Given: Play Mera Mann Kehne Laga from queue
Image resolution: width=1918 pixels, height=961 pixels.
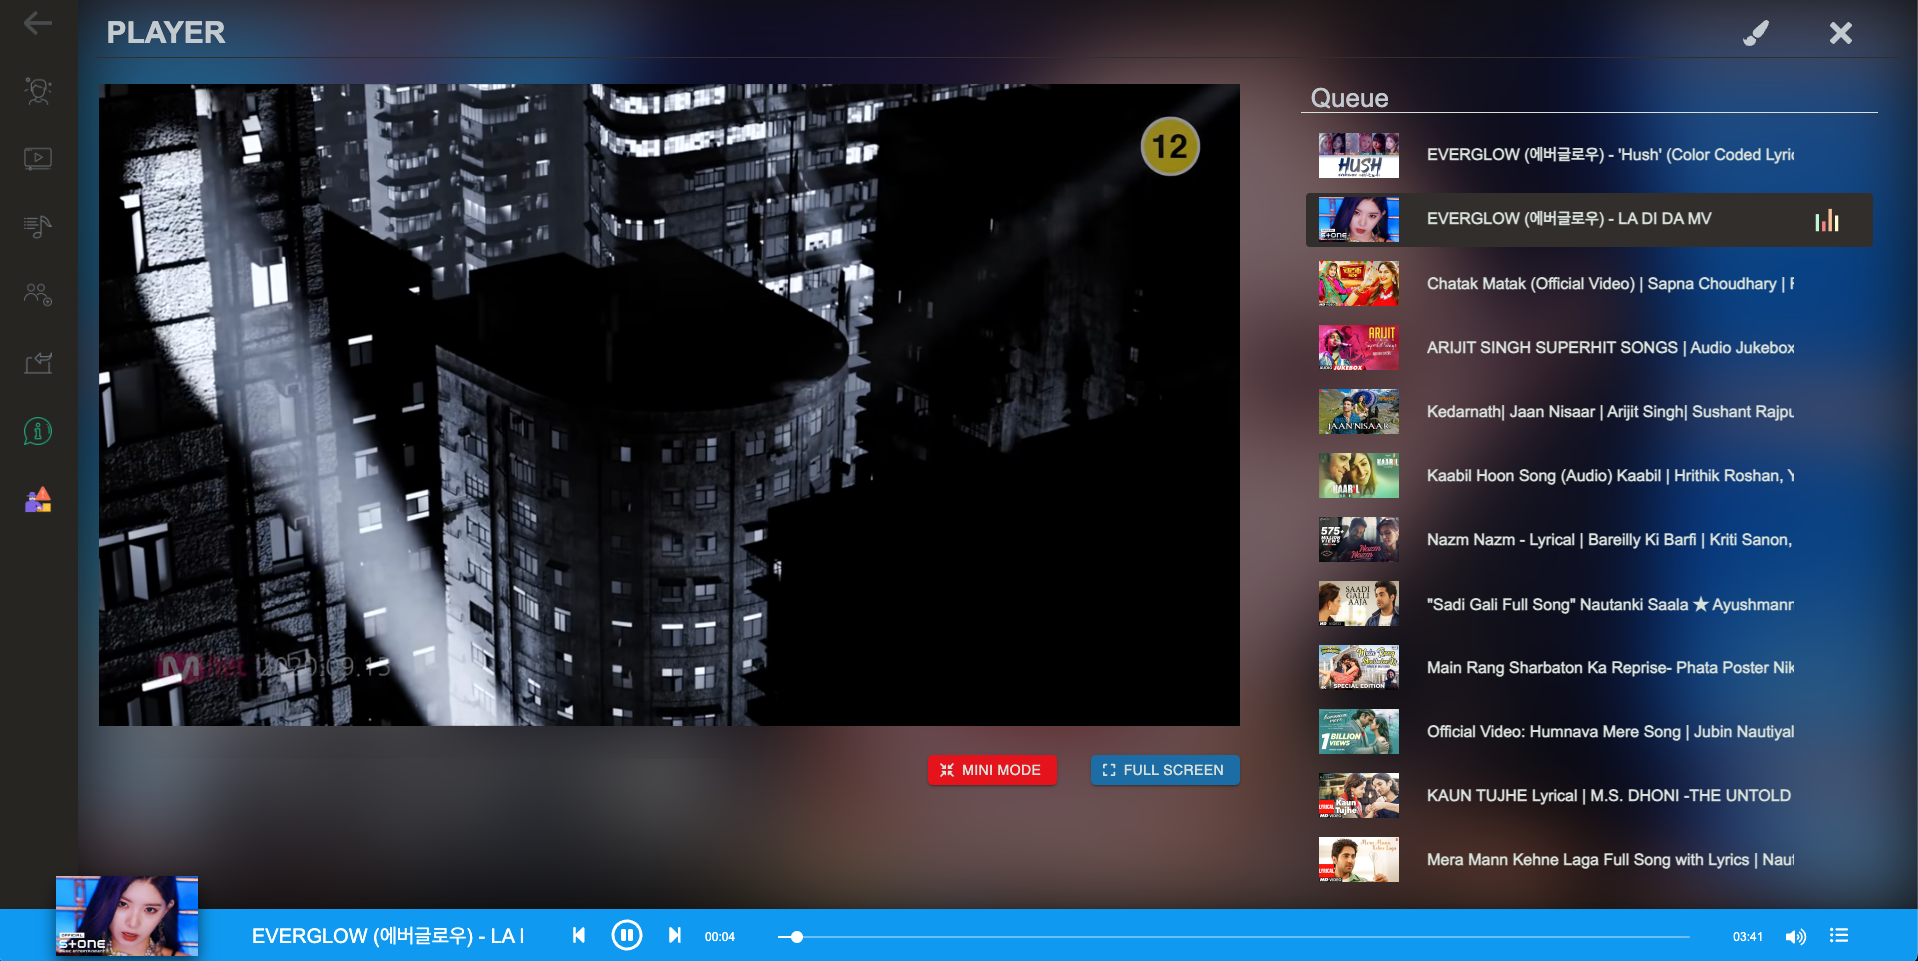Looking at the screenshot, I should pyautogui.click(x=1589, y=860).
